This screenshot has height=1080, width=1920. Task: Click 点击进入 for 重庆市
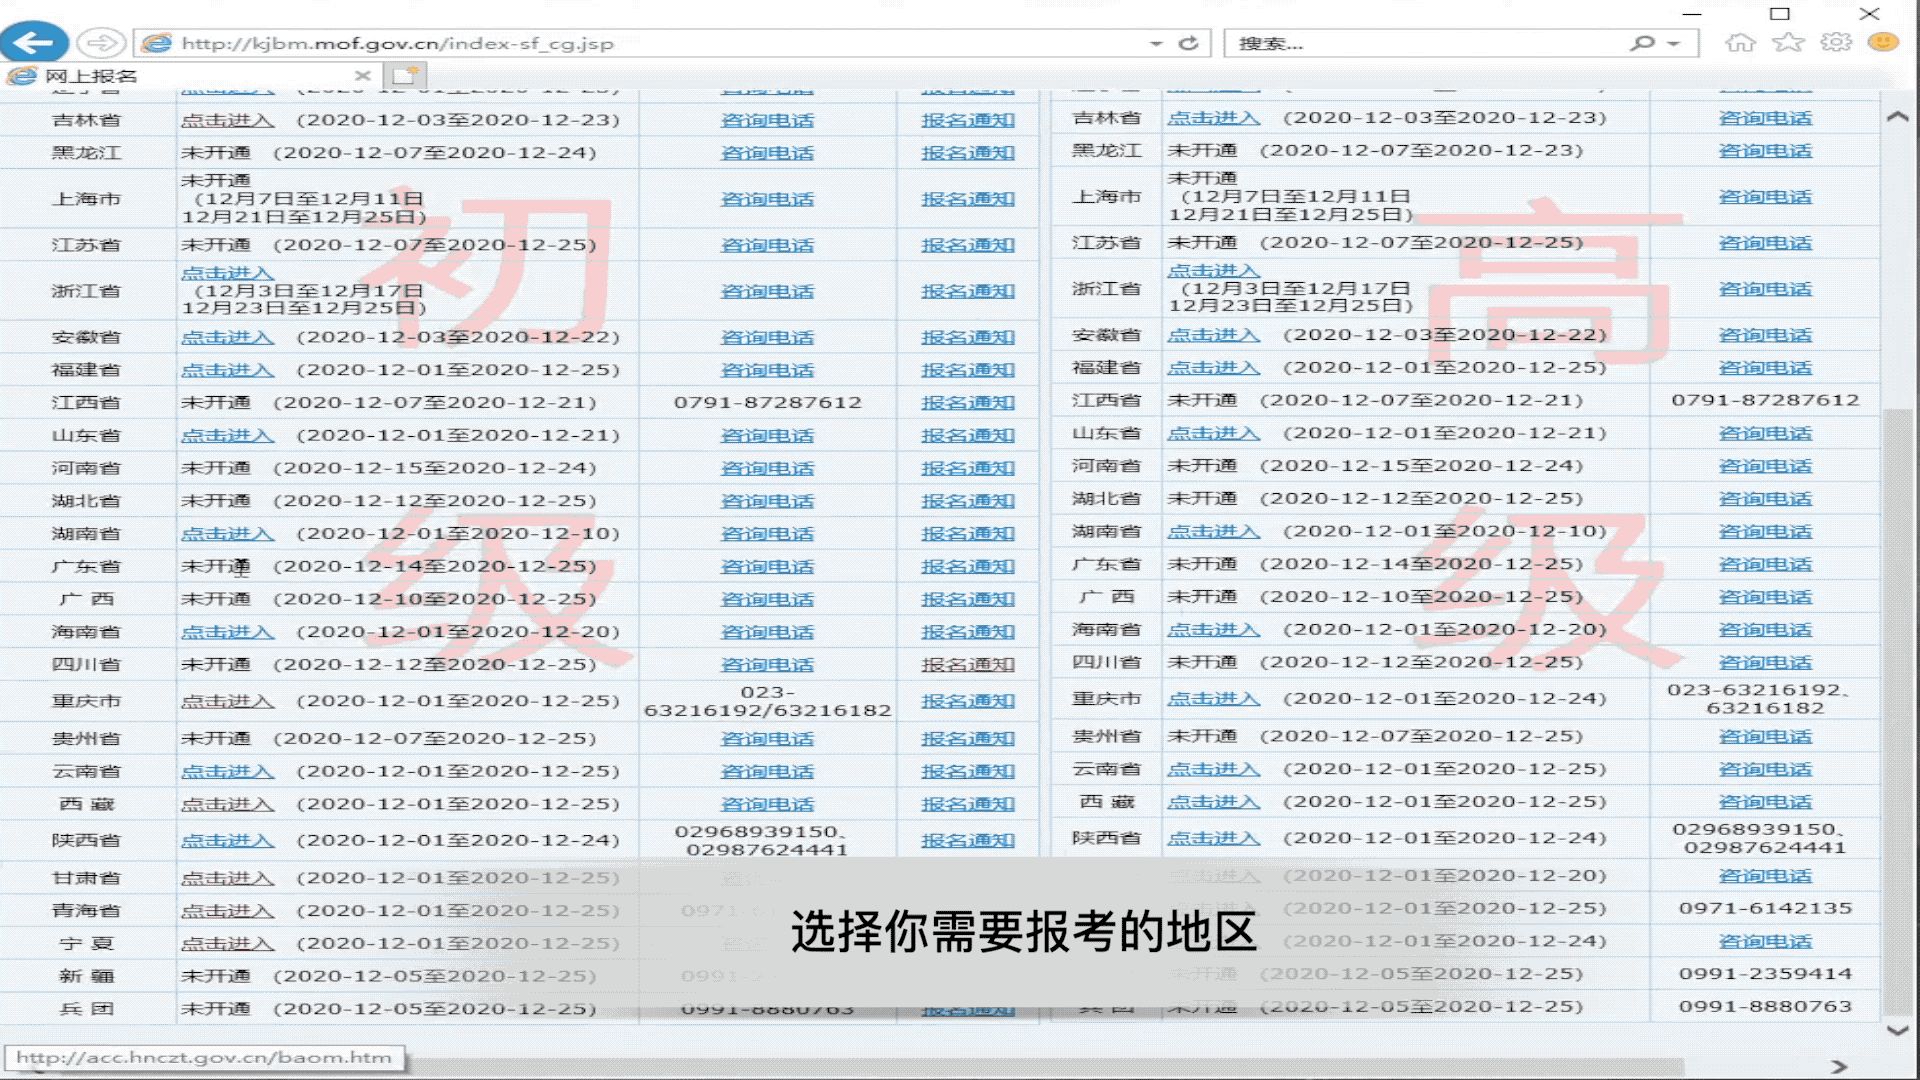point(228,700)
